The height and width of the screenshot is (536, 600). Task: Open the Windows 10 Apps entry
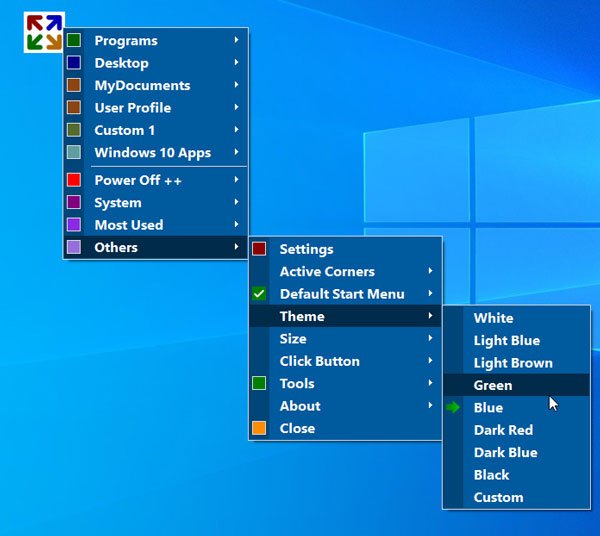[x=156, y=152]
